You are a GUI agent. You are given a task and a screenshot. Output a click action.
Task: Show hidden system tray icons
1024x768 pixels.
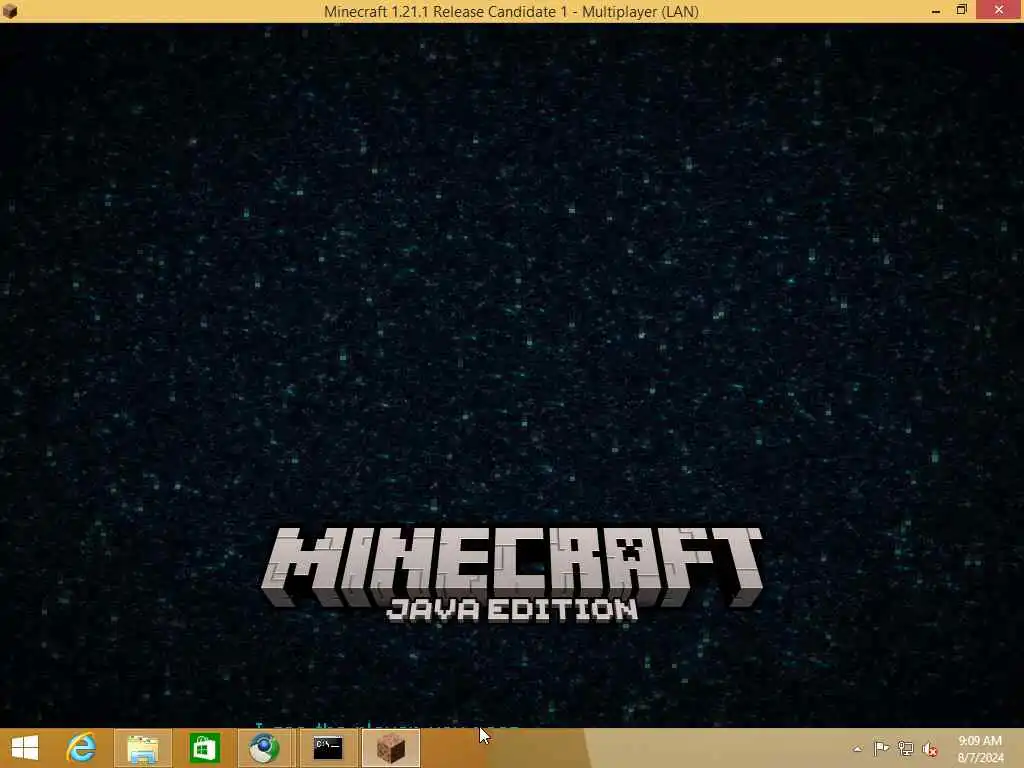tap(857, 749)
